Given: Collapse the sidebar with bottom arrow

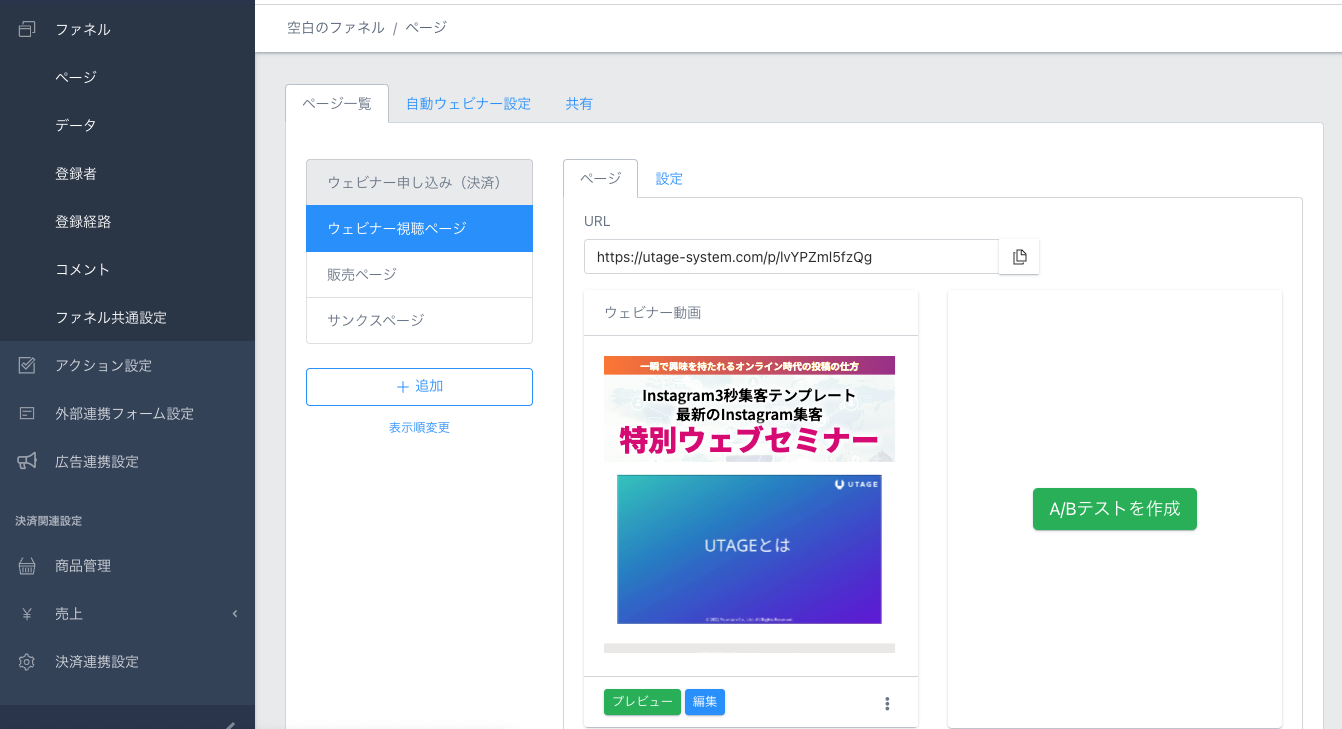Looking at the screenshot, I should 229,723.
